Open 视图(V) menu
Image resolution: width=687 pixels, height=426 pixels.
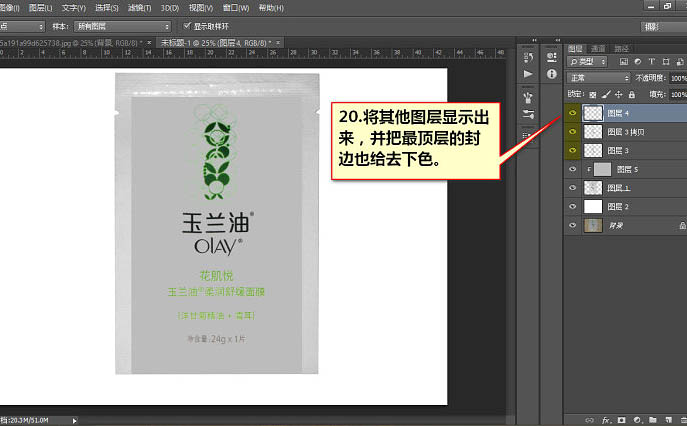point(201,8)
